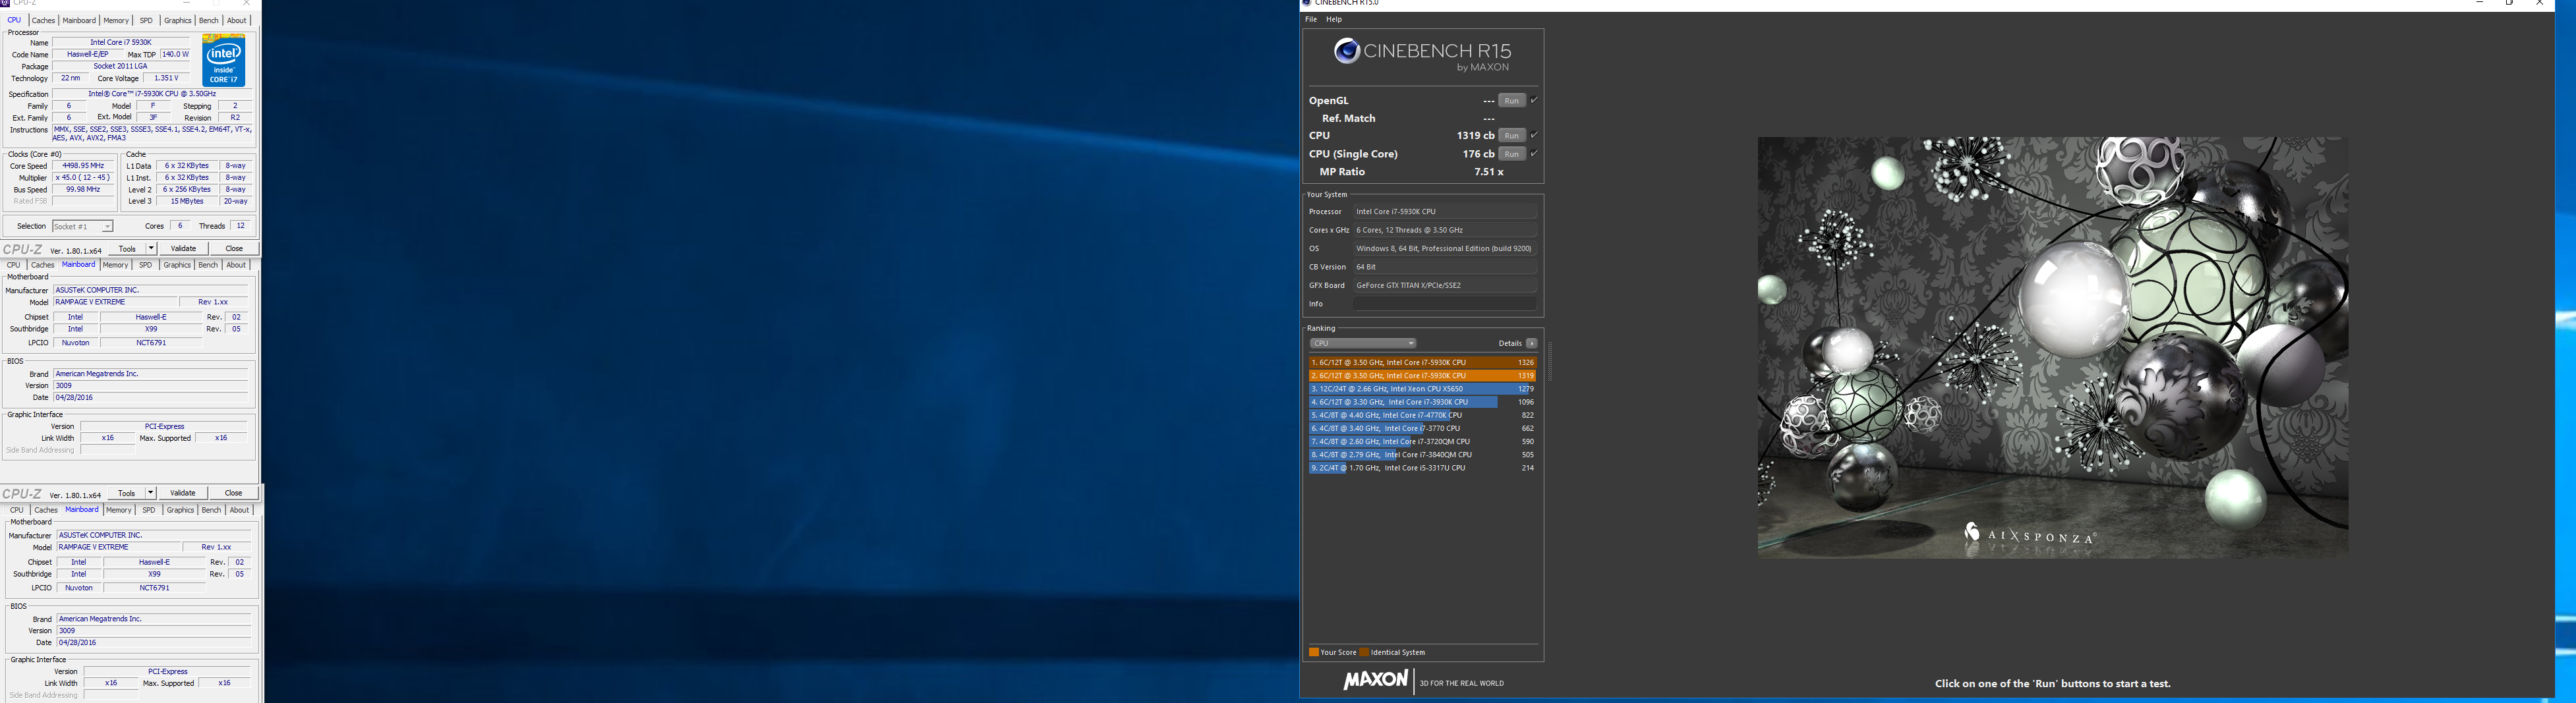Click the Core Voltage value 1.351 V
This screenshot has width=2576, height=703.
(166, 78)
